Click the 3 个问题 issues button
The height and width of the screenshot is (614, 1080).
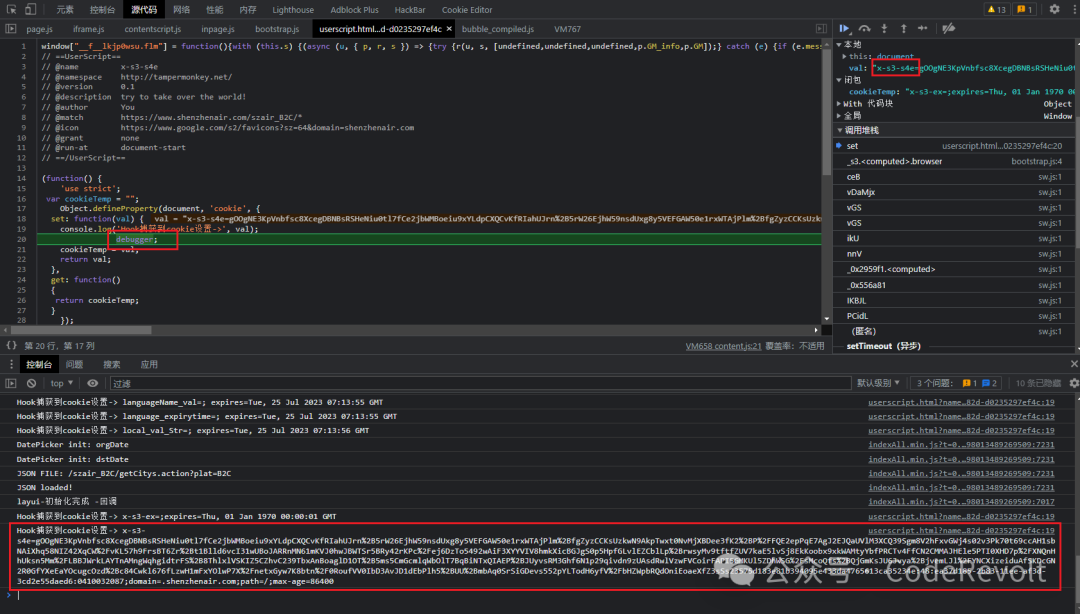point(956,383)
